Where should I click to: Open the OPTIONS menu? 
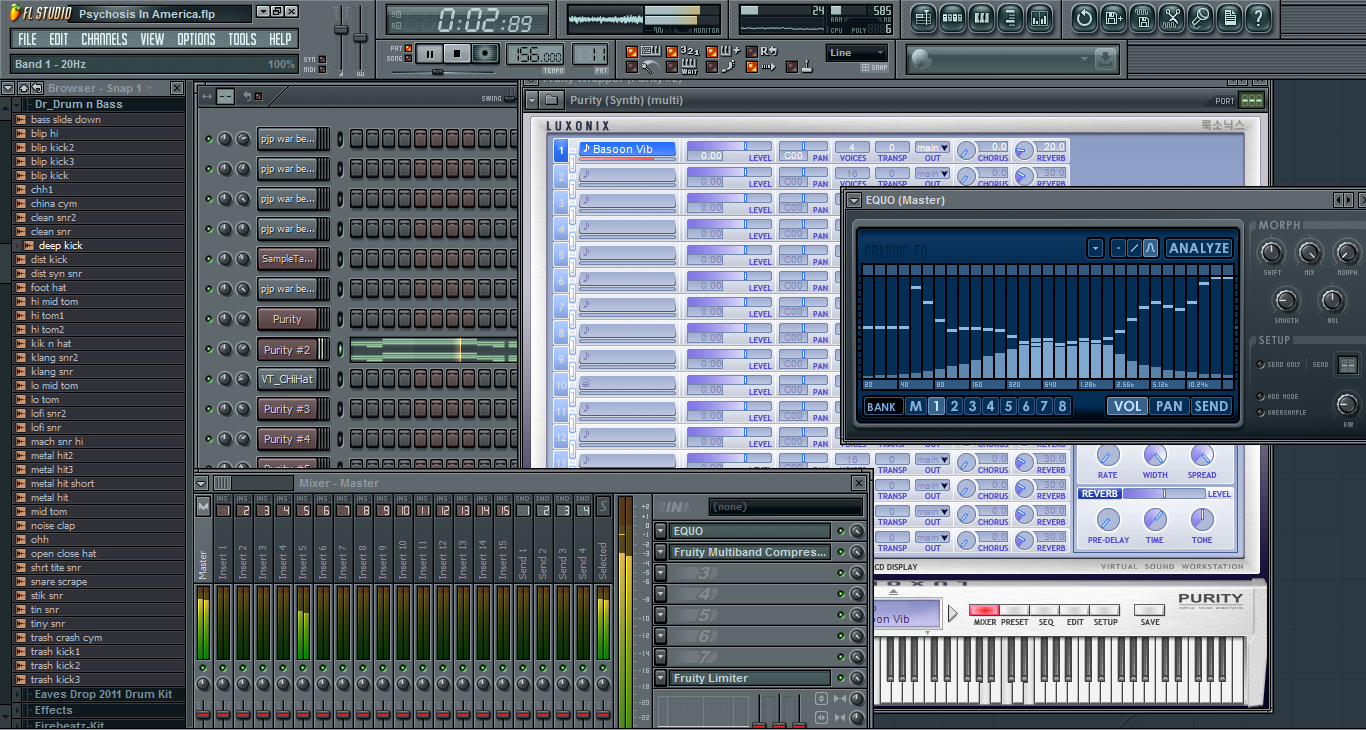[196, 39]
